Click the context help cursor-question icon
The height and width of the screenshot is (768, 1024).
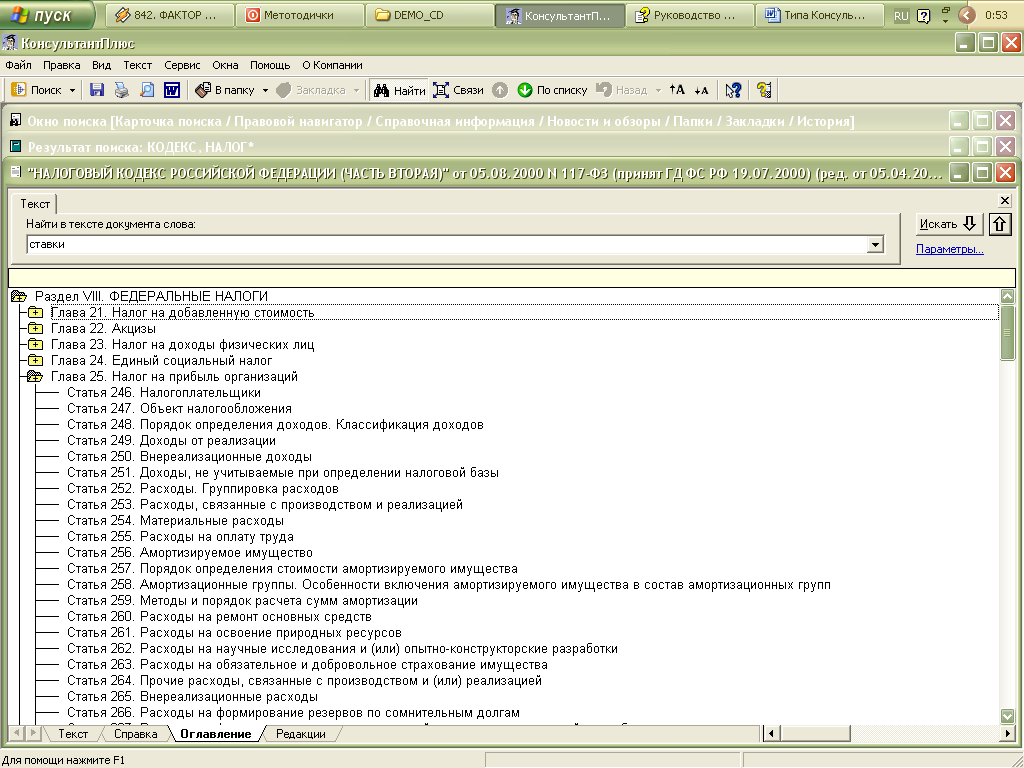pyautogui.click(x=733, y=90)
